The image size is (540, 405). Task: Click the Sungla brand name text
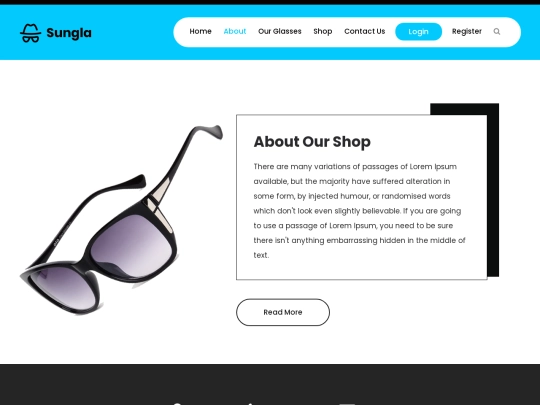point(69,33)
